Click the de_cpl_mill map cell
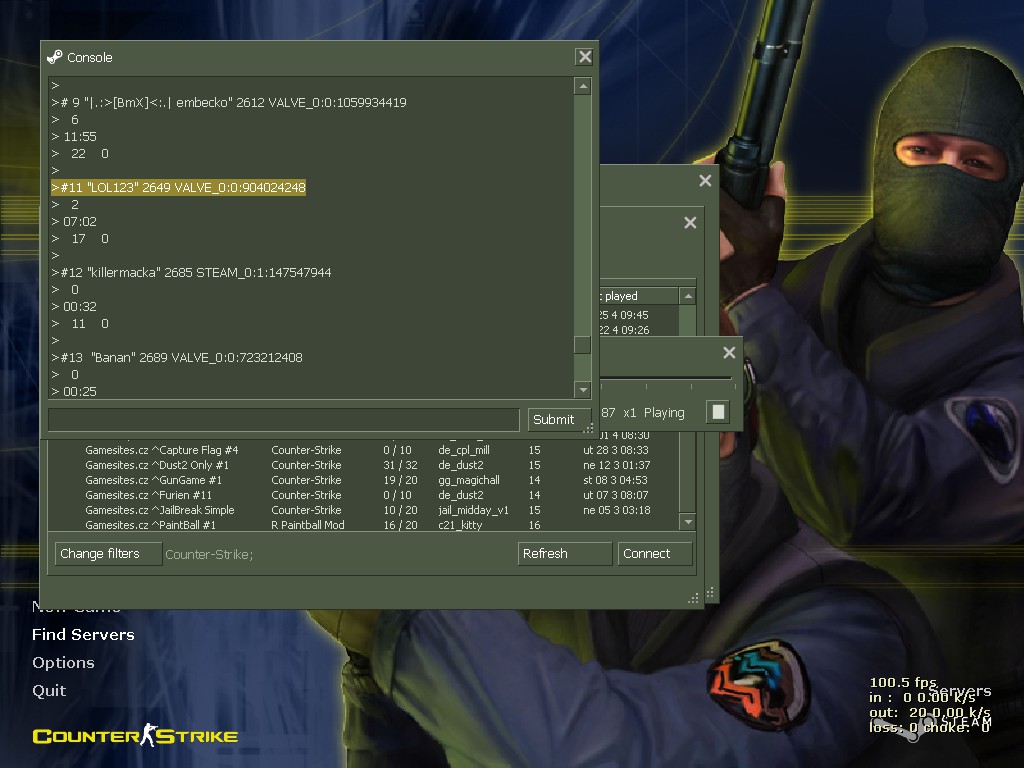The width and height of the screenshot is (1024, 768). 464,450
